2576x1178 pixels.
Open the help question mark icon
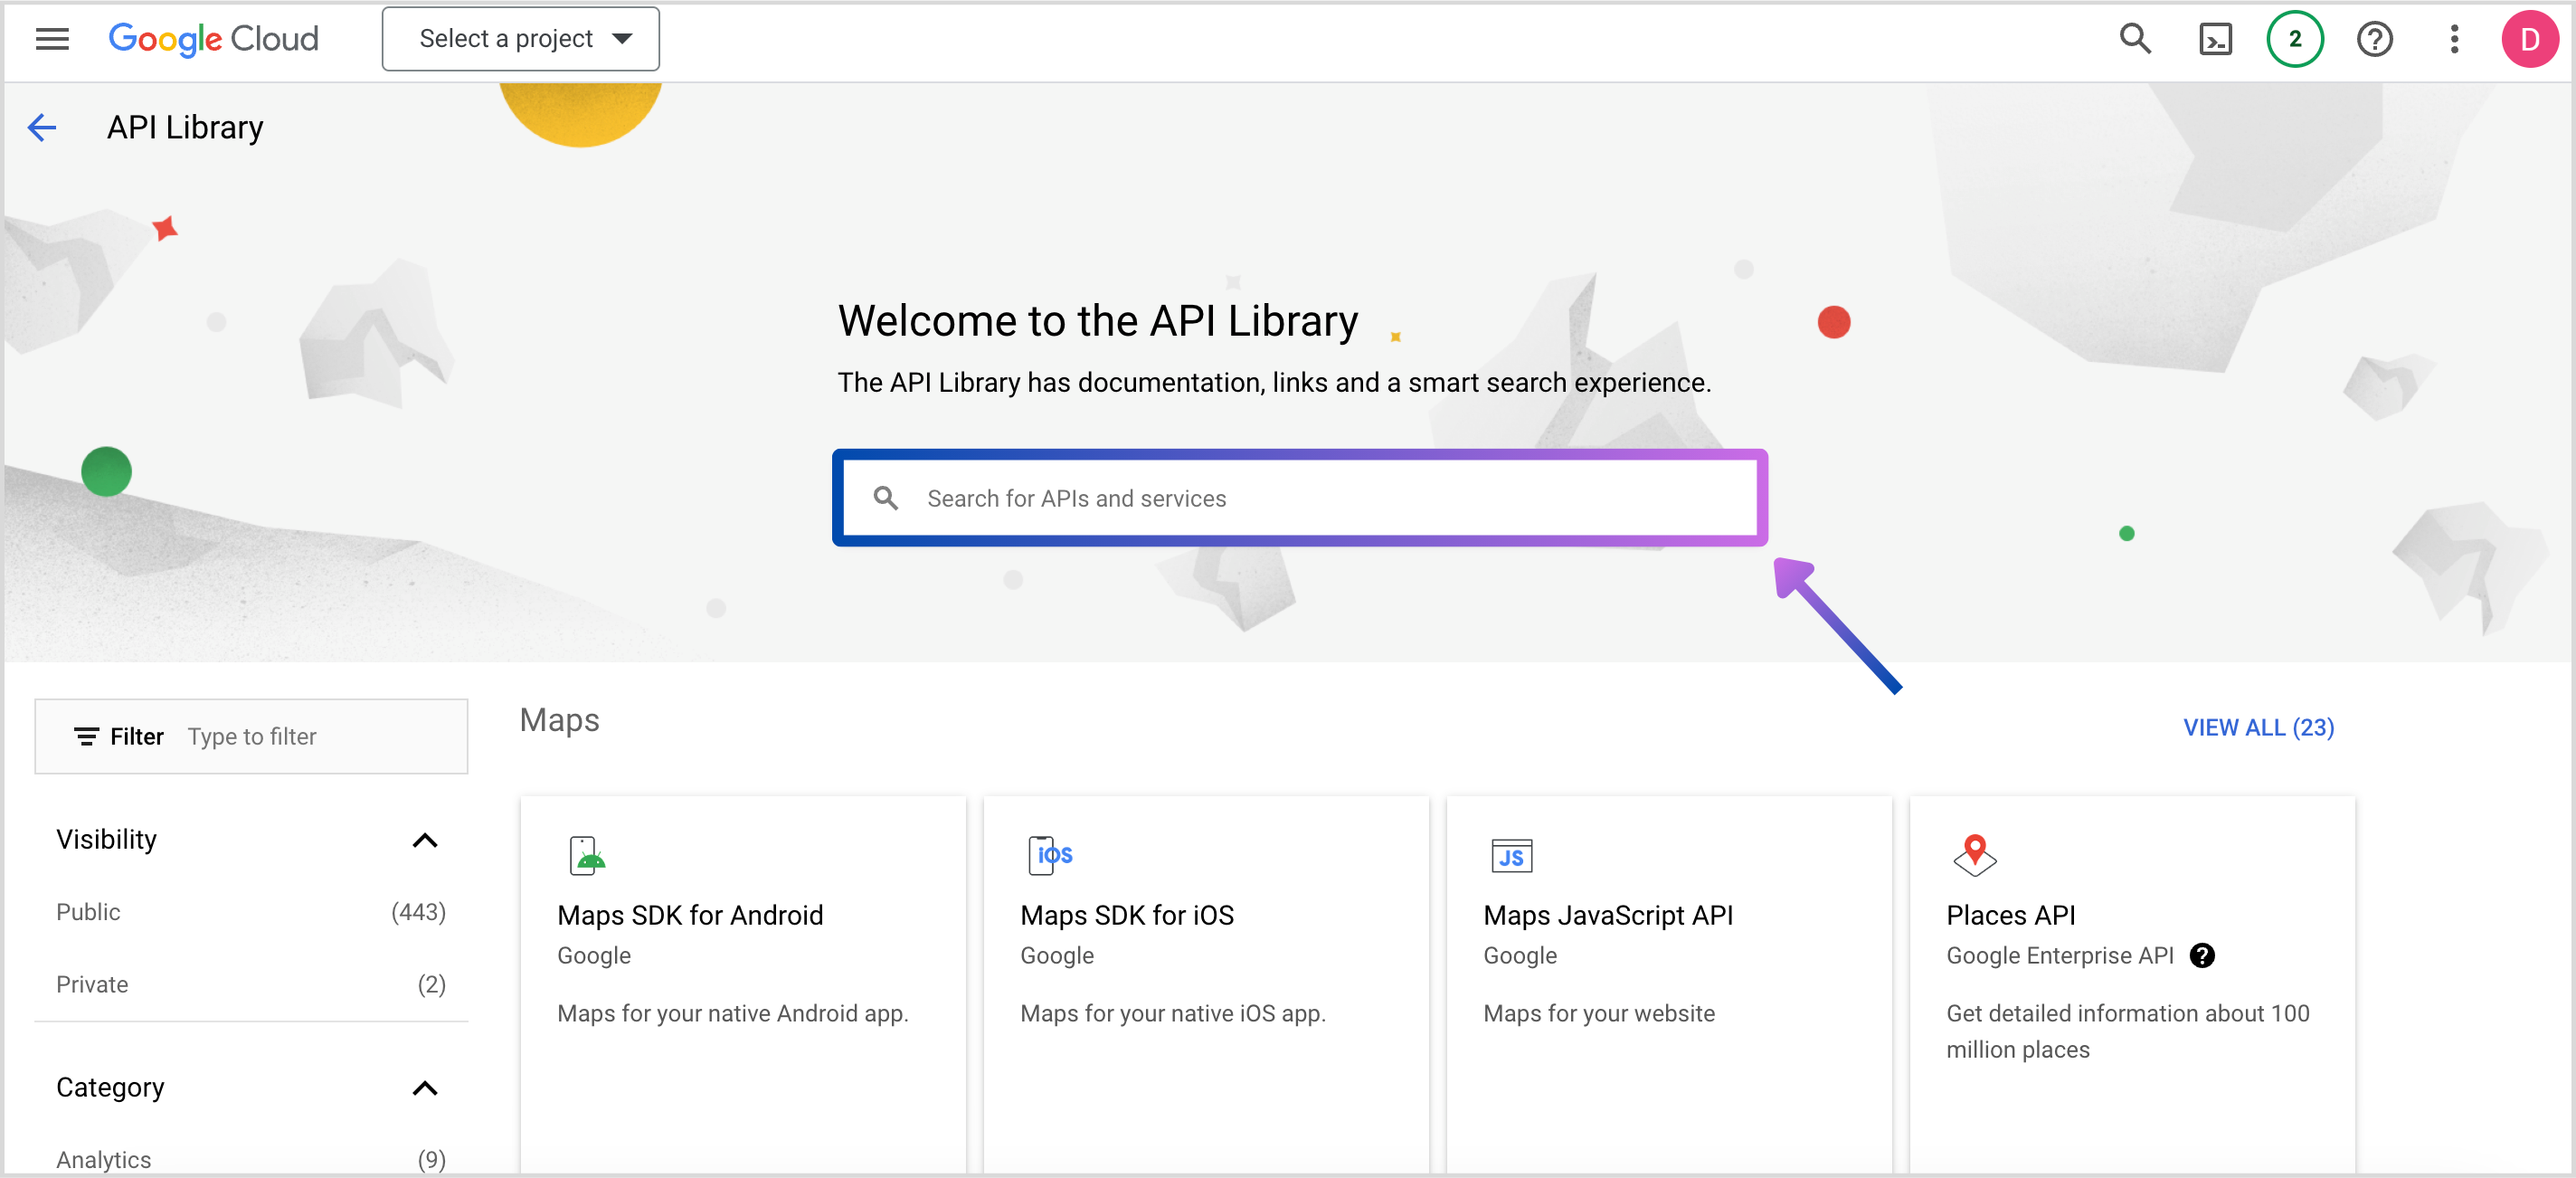click(x=2374, y=39)
